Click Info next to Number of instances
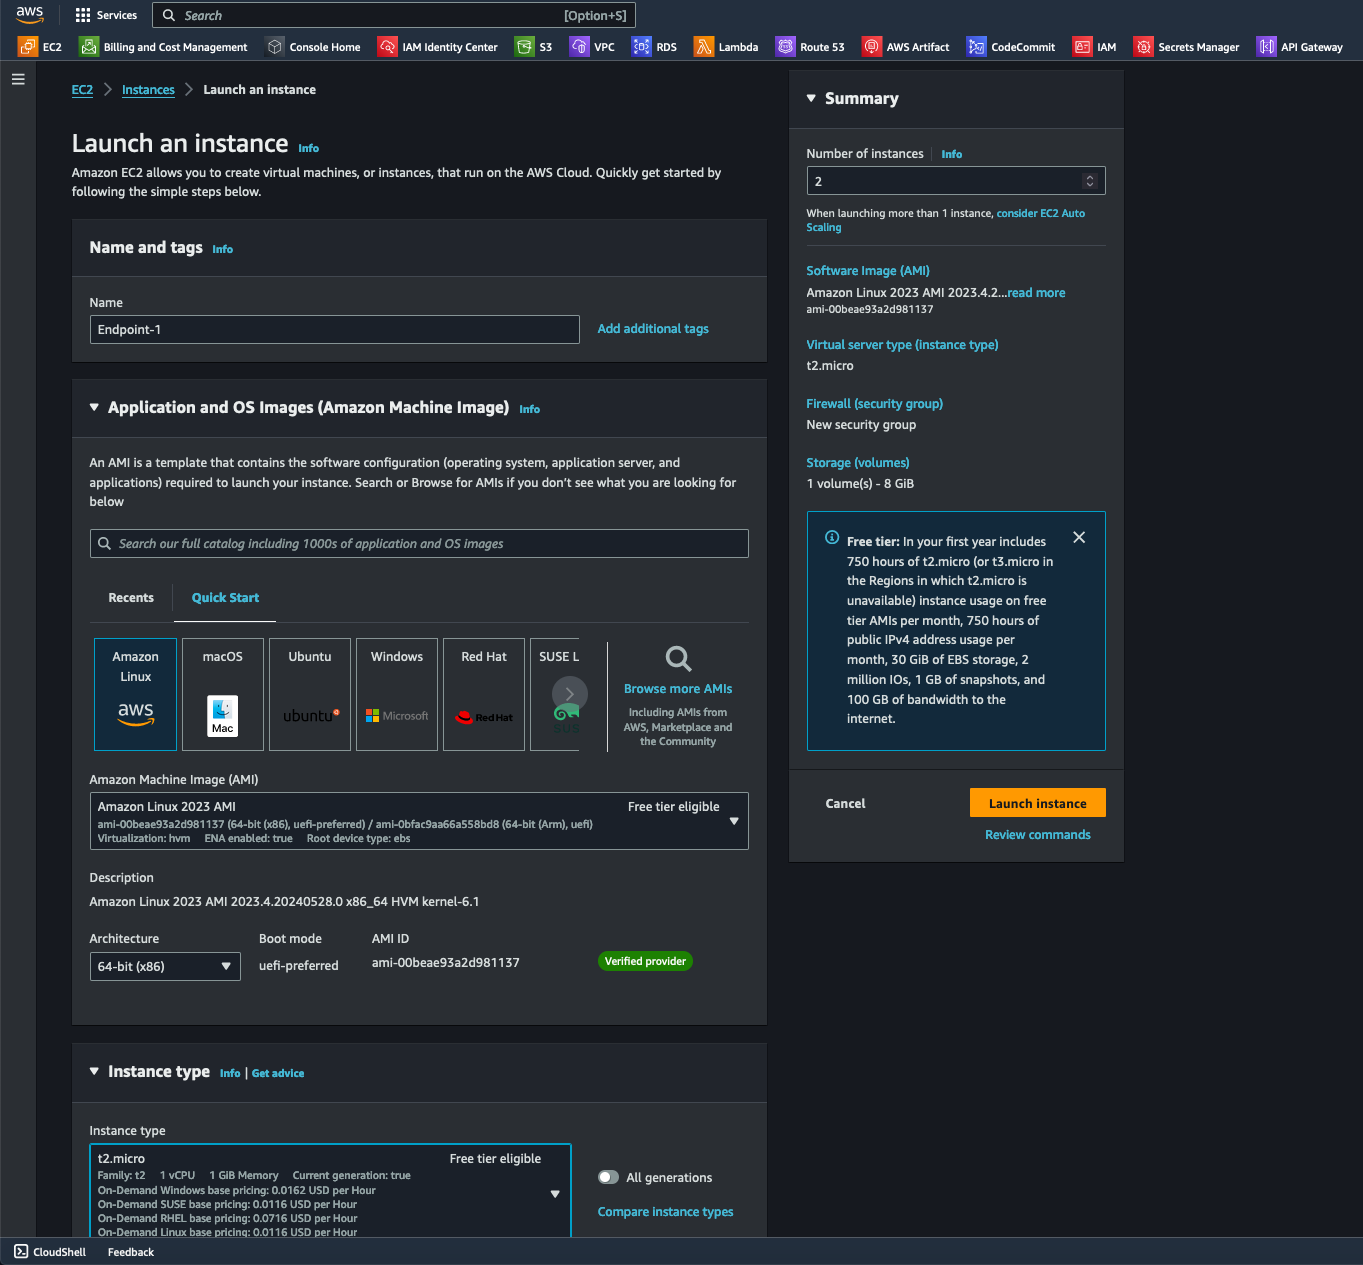The image size is (1363, 1265). [x=952, y=154]
